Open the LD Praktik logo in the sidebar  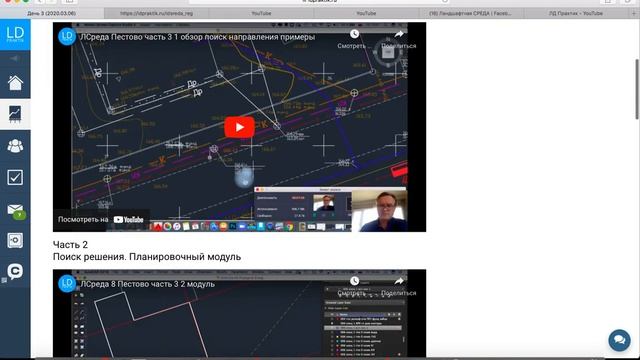pos(15,35)
